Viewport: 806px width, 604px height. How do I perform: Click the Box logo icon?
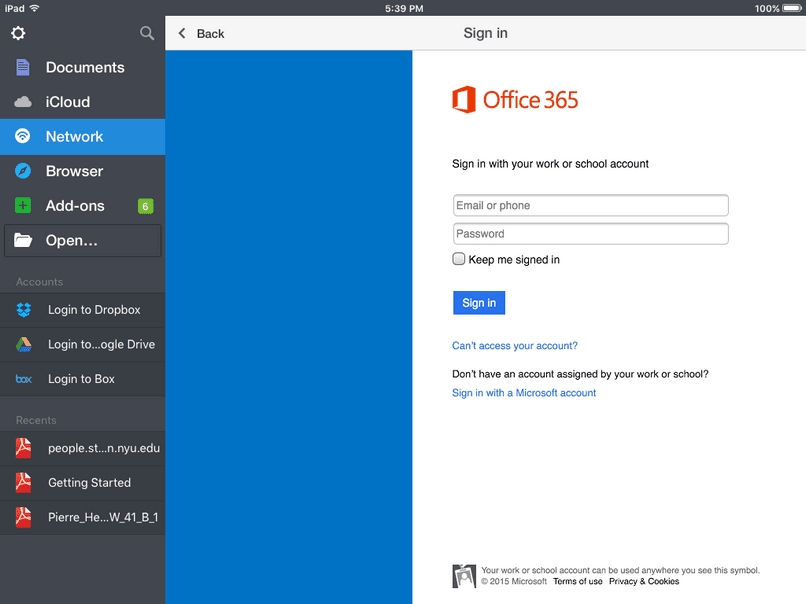click(24, 379)
